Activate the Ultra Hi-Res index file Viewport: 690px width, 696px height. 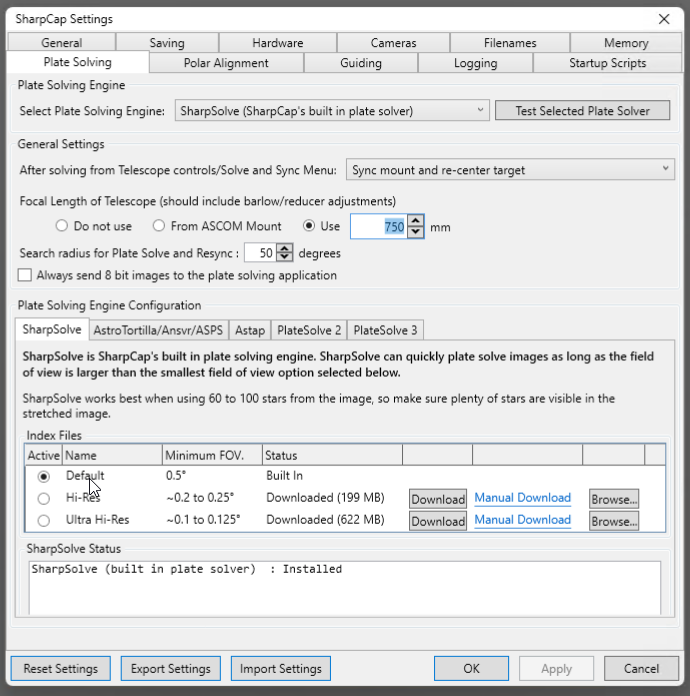pos(44,520)
